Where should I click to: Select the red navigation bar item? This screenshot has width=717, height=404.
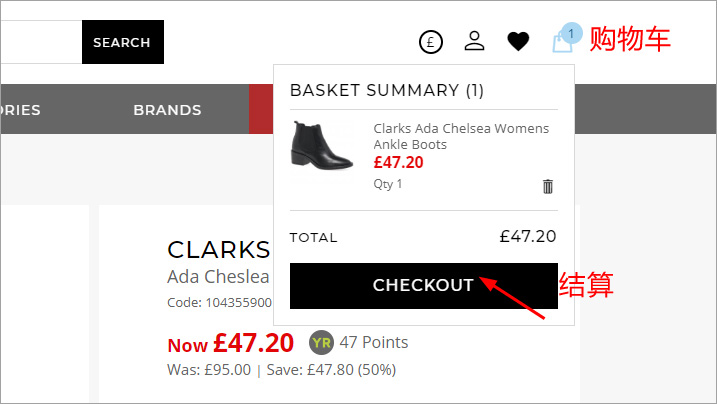[260, 110]
